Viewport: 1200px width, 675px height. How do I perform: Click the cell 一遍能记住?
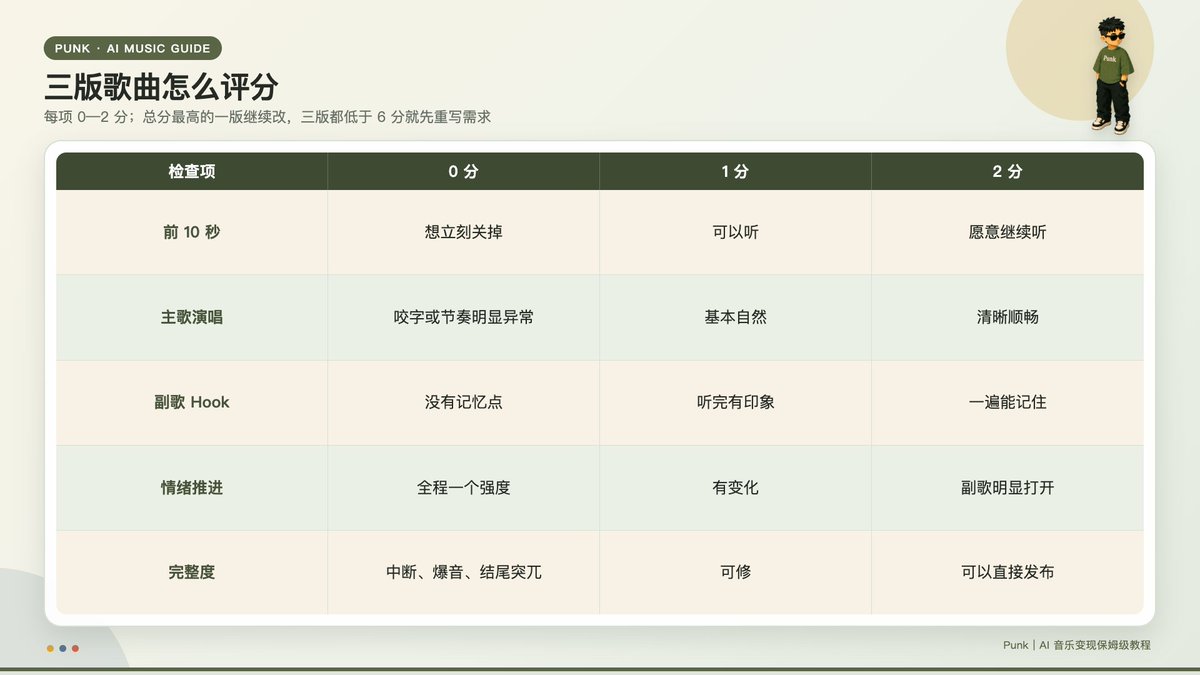[1008, 402]
